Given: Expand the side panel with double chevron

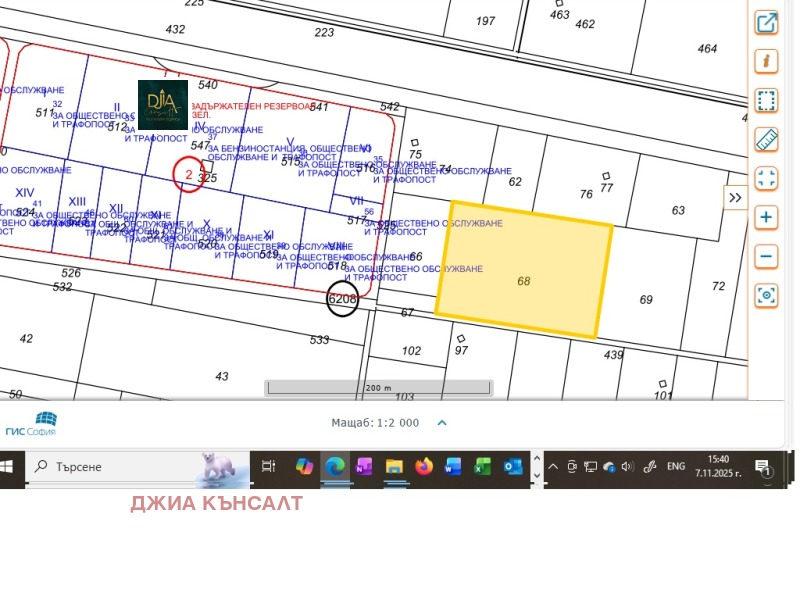Looking at the screenshot, I should tap(735, 197).
